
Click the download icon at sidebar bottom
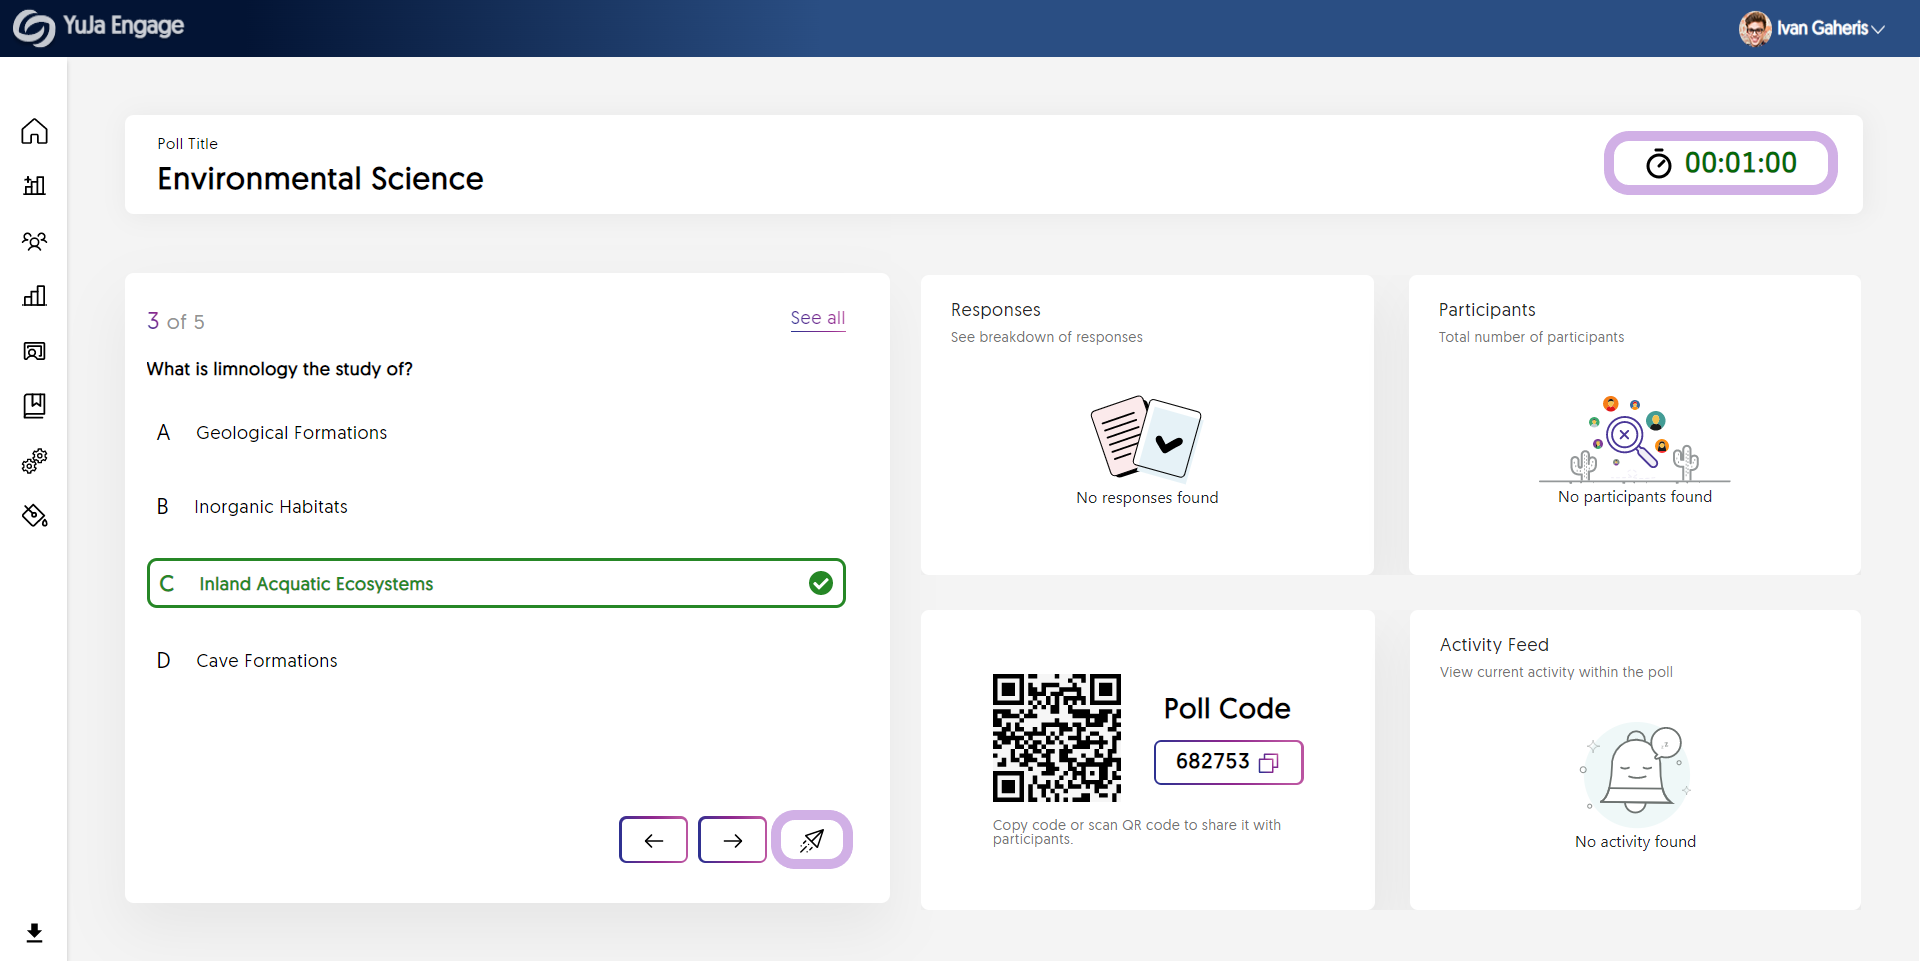34,932
